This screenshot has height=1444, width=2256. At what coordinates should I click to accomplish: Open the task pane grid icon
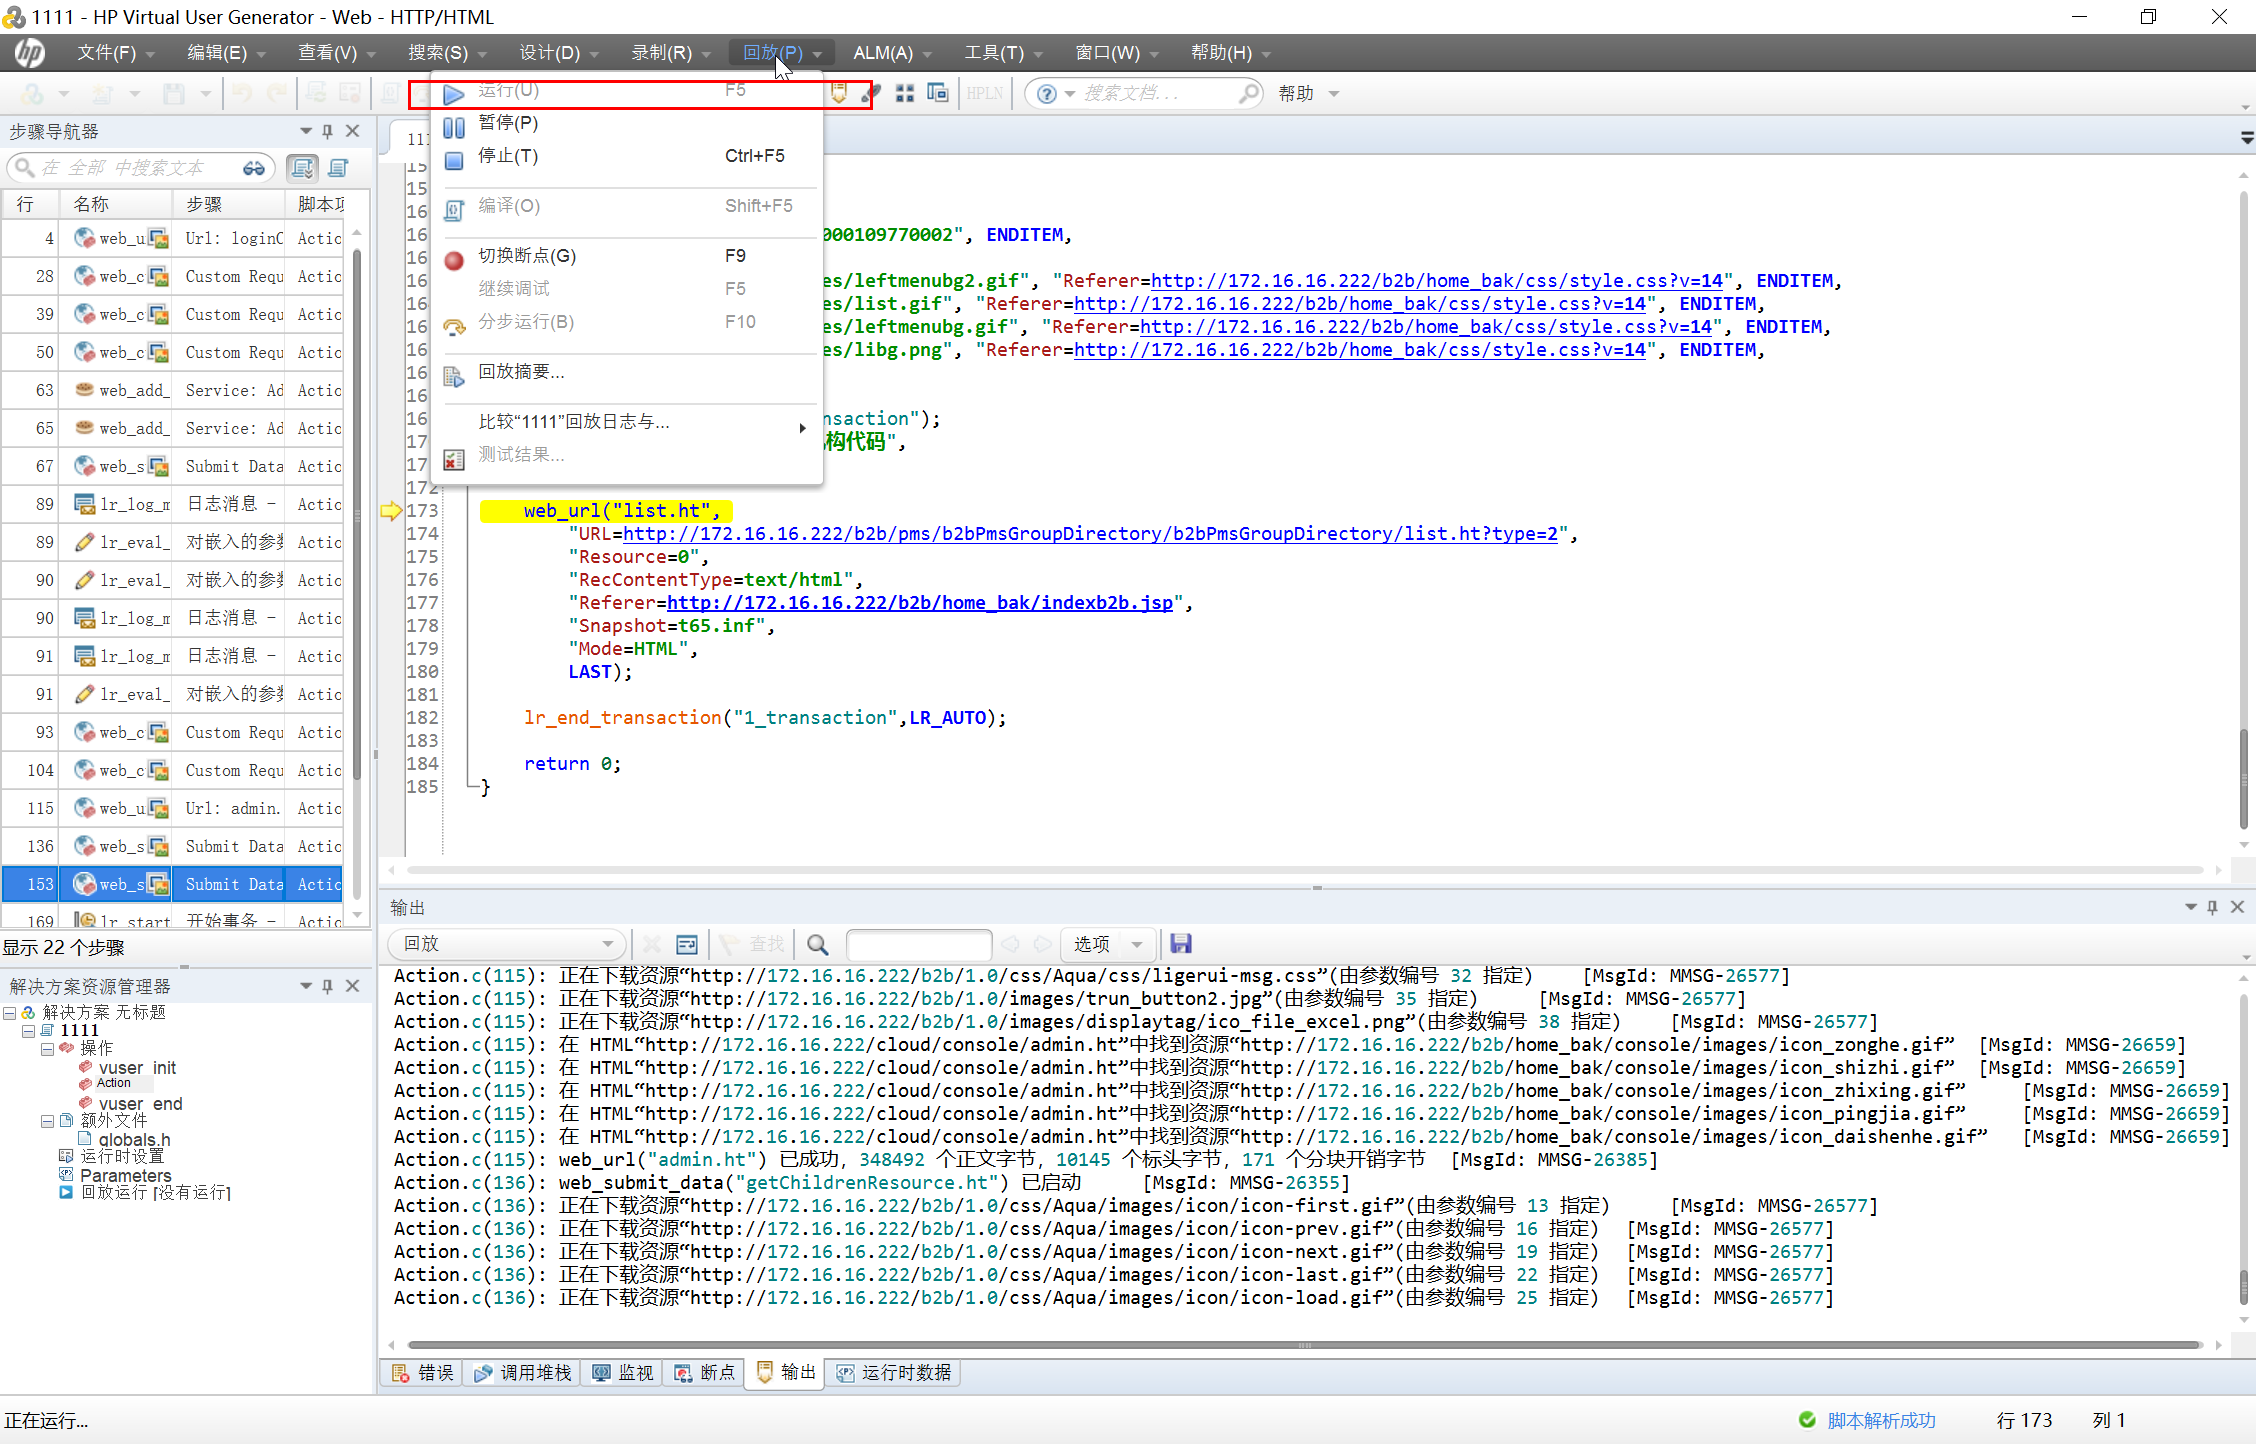coord(905,92)
